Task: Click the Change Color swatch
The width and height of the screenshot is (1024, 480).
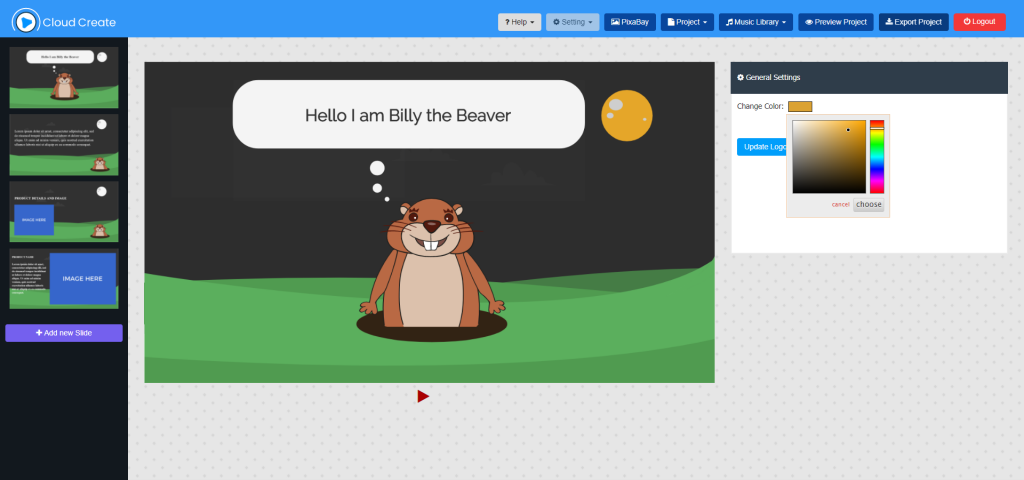Action: 799,106
